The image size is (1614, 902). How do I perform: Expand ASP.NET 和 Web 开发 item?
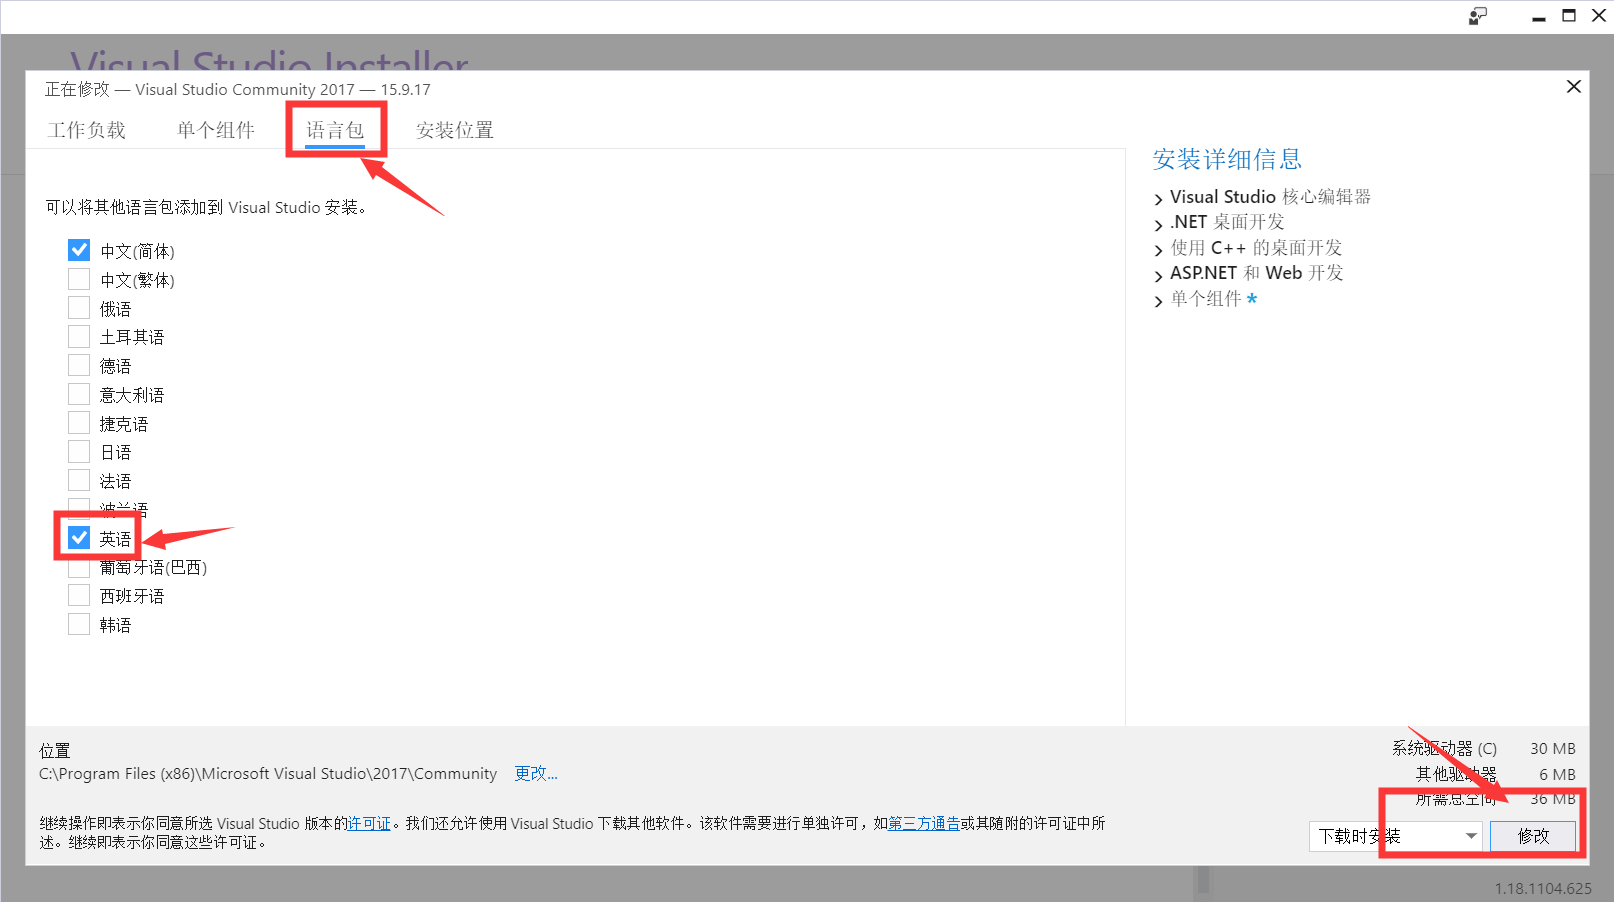(x=1159, y=275)
